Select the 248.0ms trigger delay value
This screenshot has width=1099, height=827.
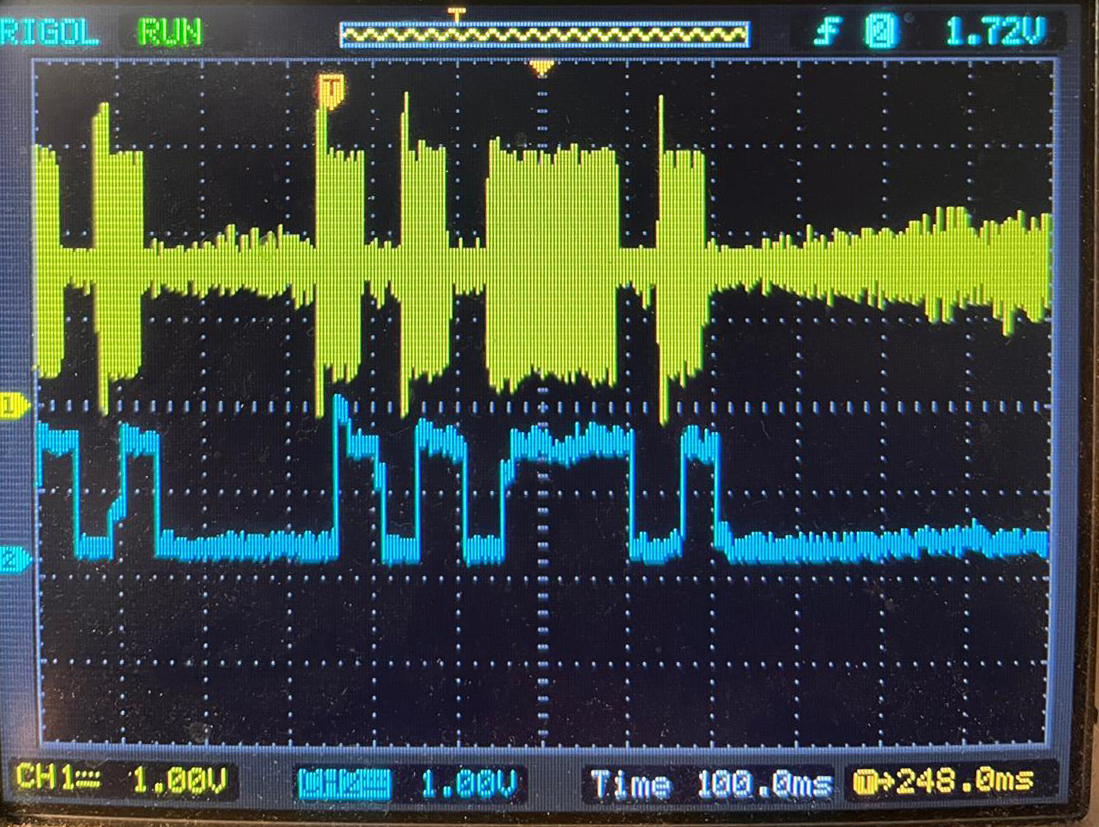point(963,781)
